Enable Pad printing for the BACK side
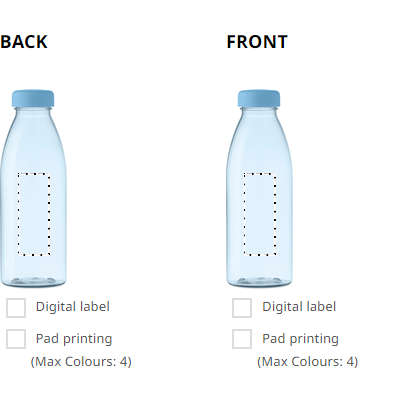This screenshot has width=420, height=420. pos(16,339)
